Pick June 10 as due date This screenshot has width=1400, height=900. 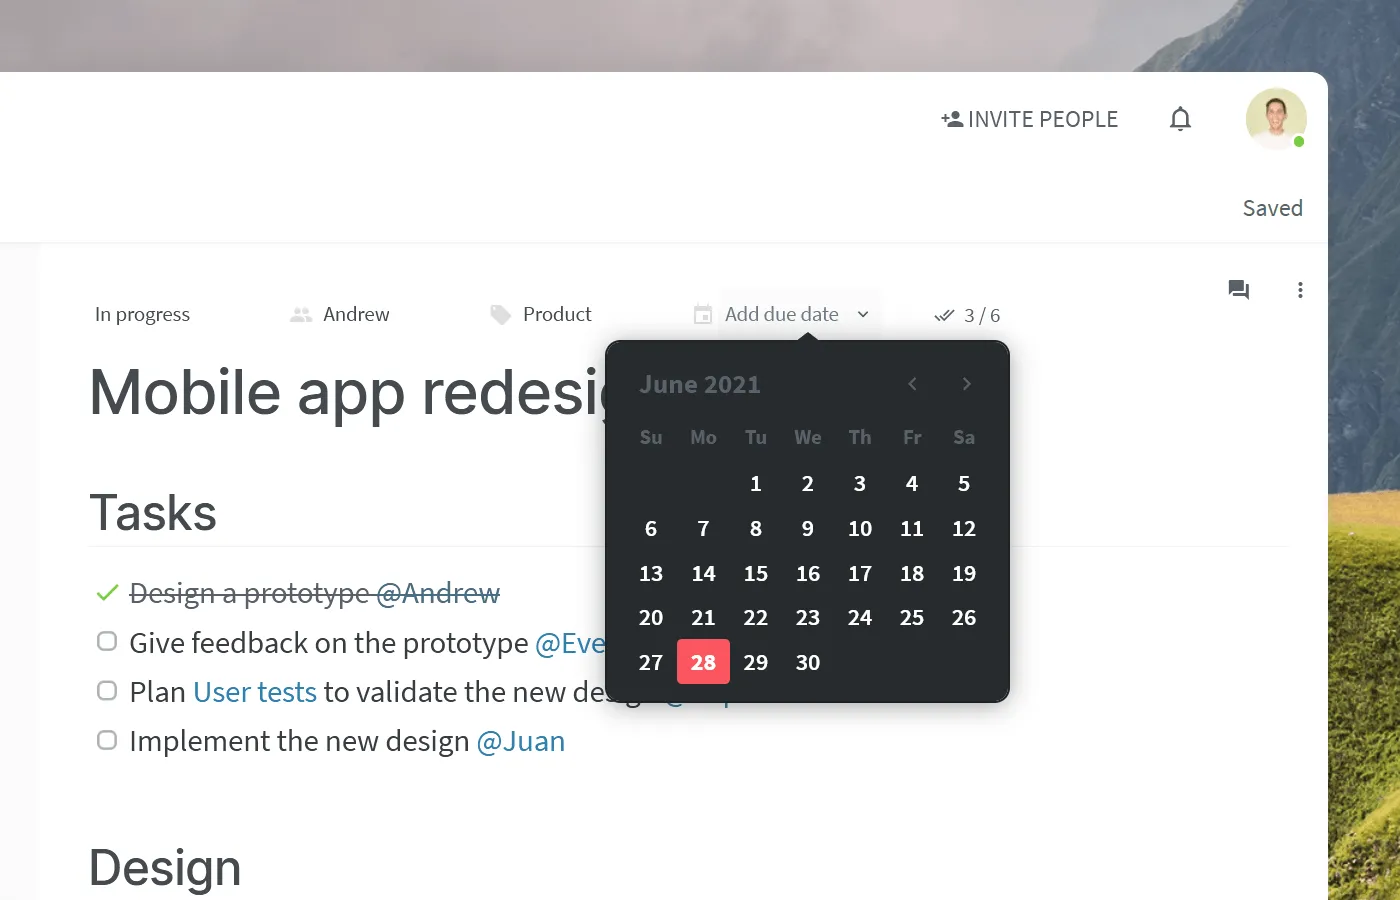(860, 529)
